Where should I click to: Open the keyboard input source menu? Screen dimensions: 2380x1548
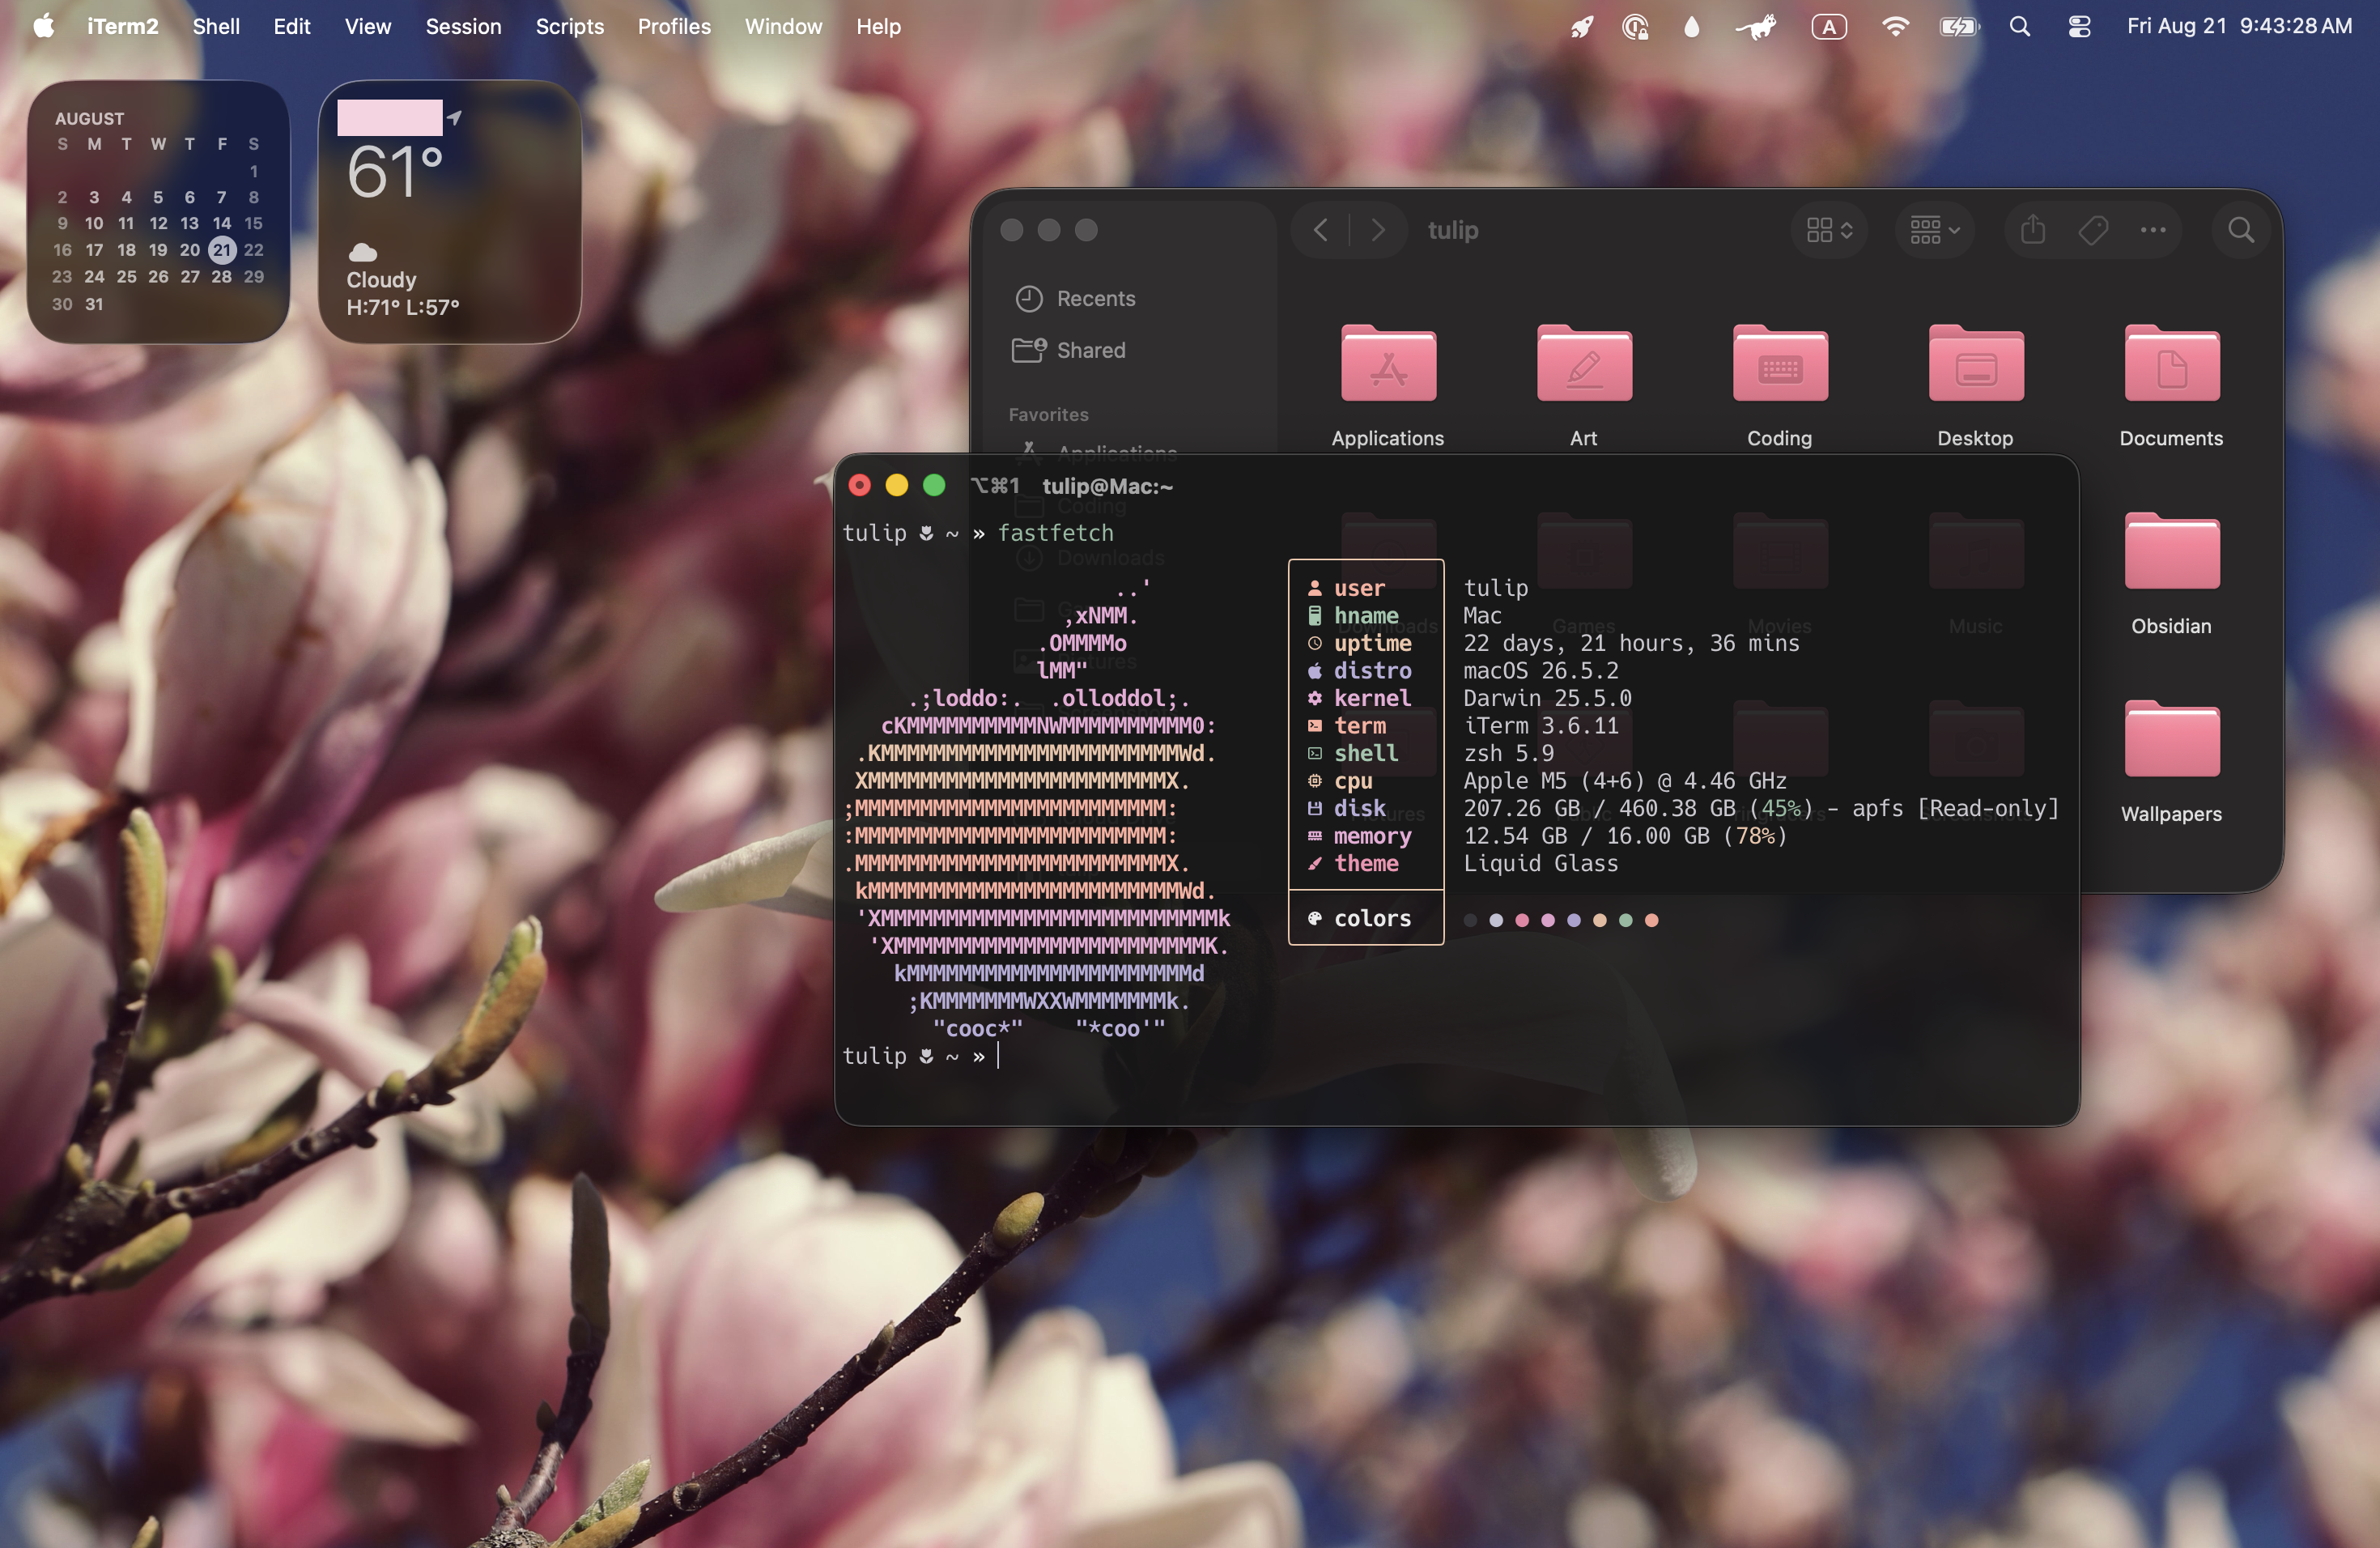click(x=1829, y=27)
